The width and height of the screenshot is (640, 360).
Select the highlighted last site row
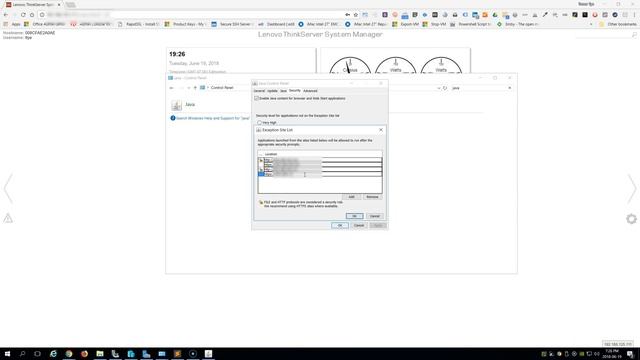(320, 174)
